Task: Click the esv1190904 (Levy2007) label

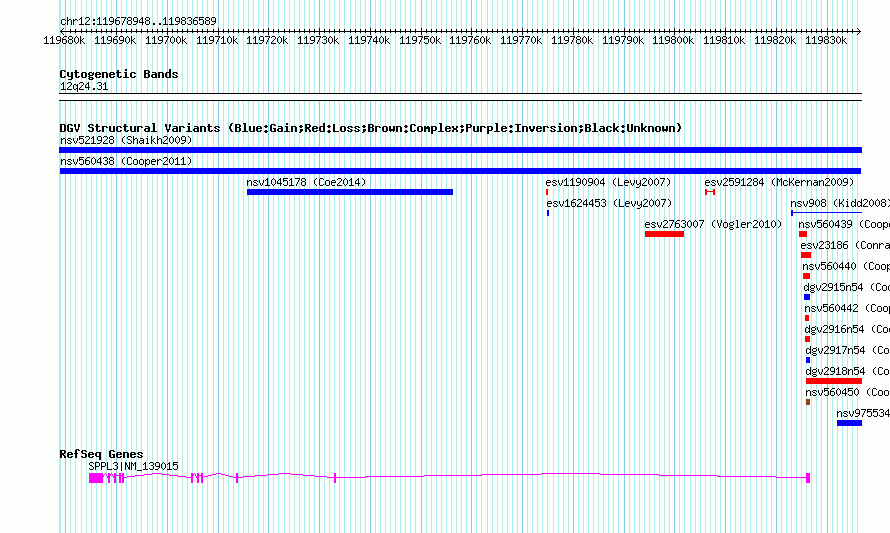Action: click(608, 182)
